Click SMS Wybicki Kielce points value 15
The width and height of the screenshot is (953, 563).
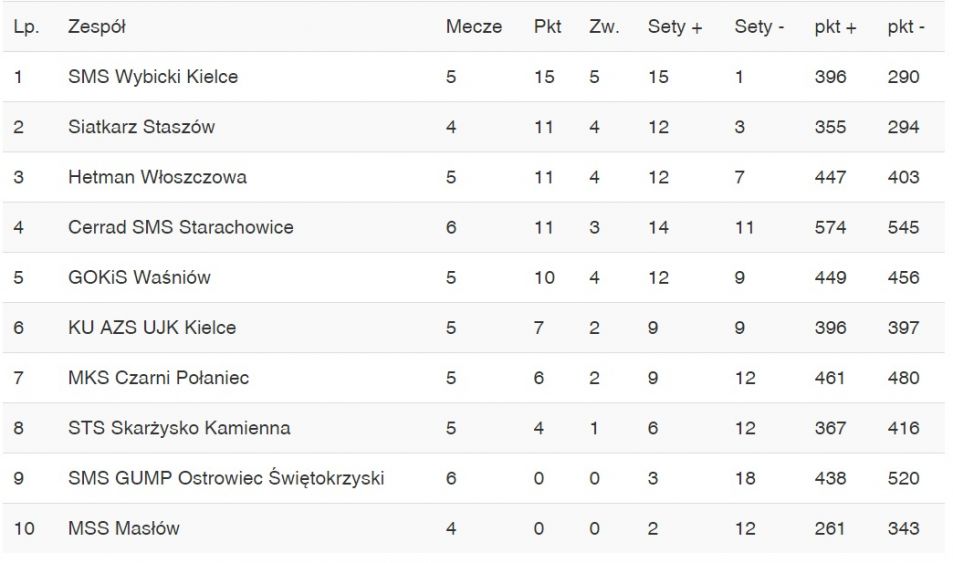[544, 77]
